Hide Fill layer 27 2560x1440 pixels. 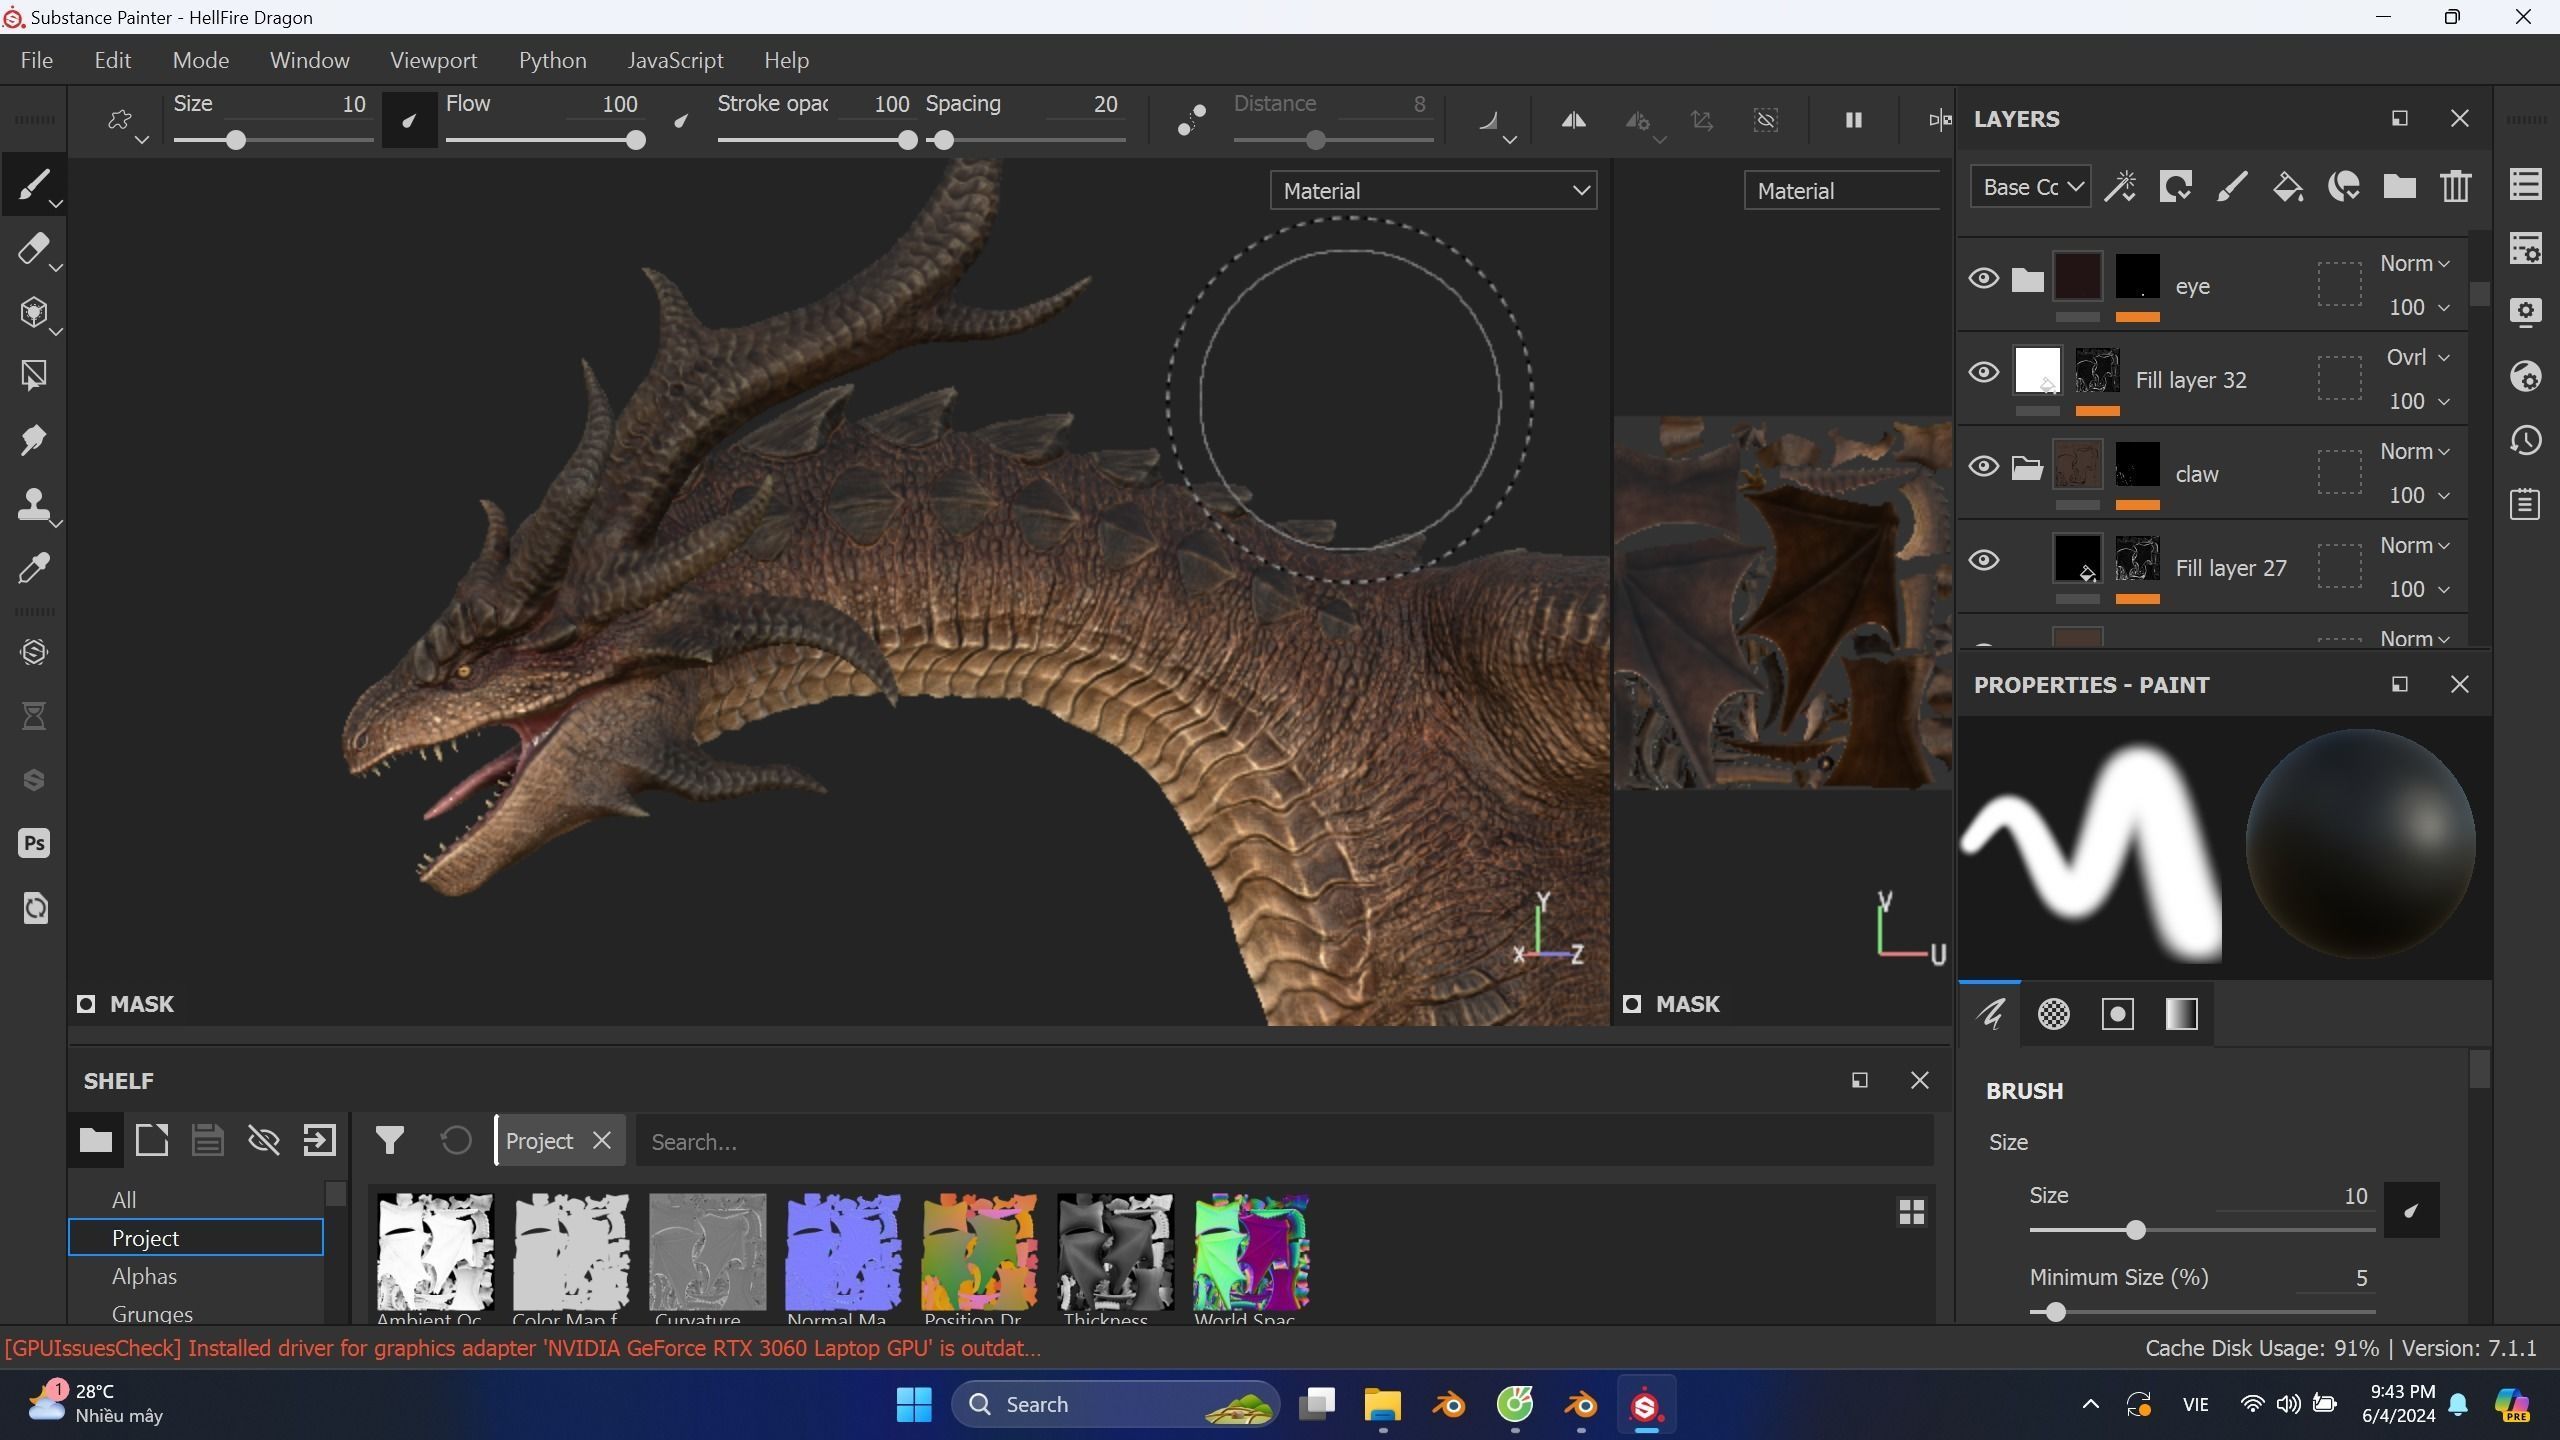click(1983, 560)
